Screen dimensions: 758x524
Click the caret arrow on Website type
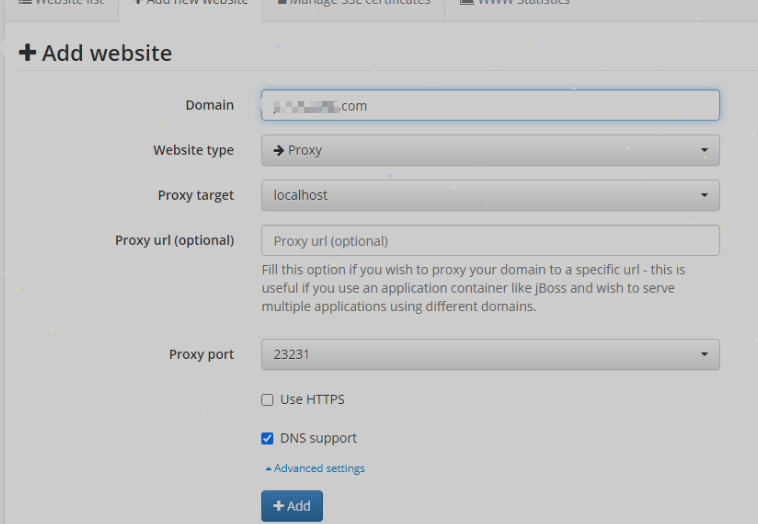[x=704, y=151]
